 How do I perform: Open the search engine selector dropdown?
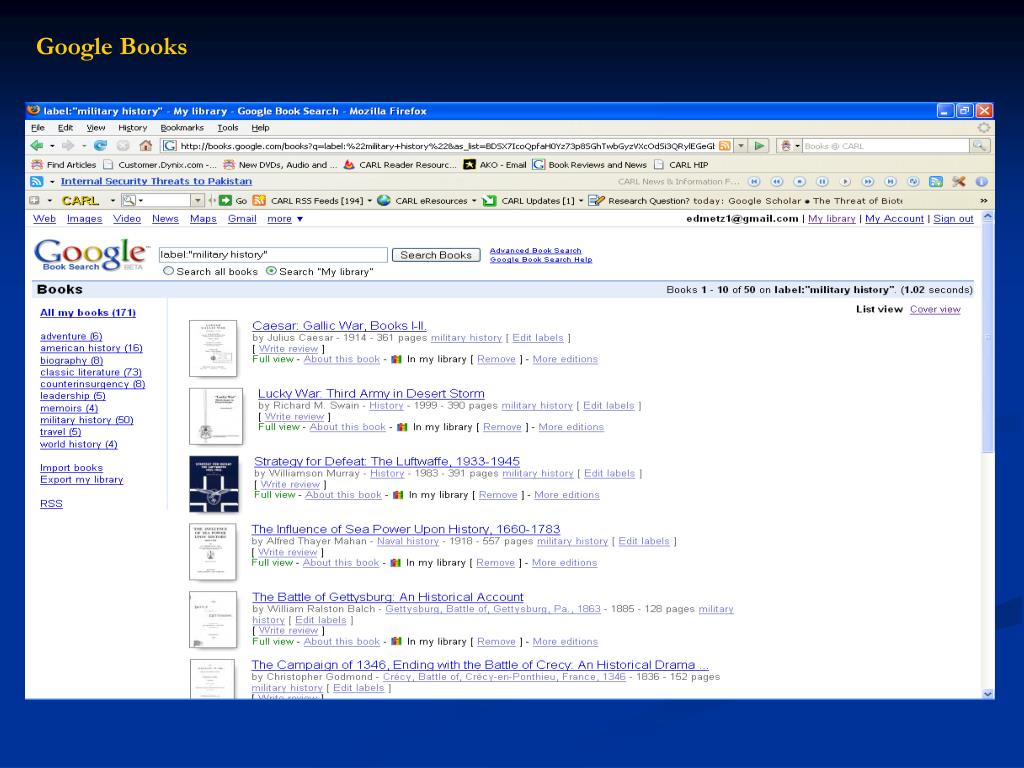tap(797, 146)
